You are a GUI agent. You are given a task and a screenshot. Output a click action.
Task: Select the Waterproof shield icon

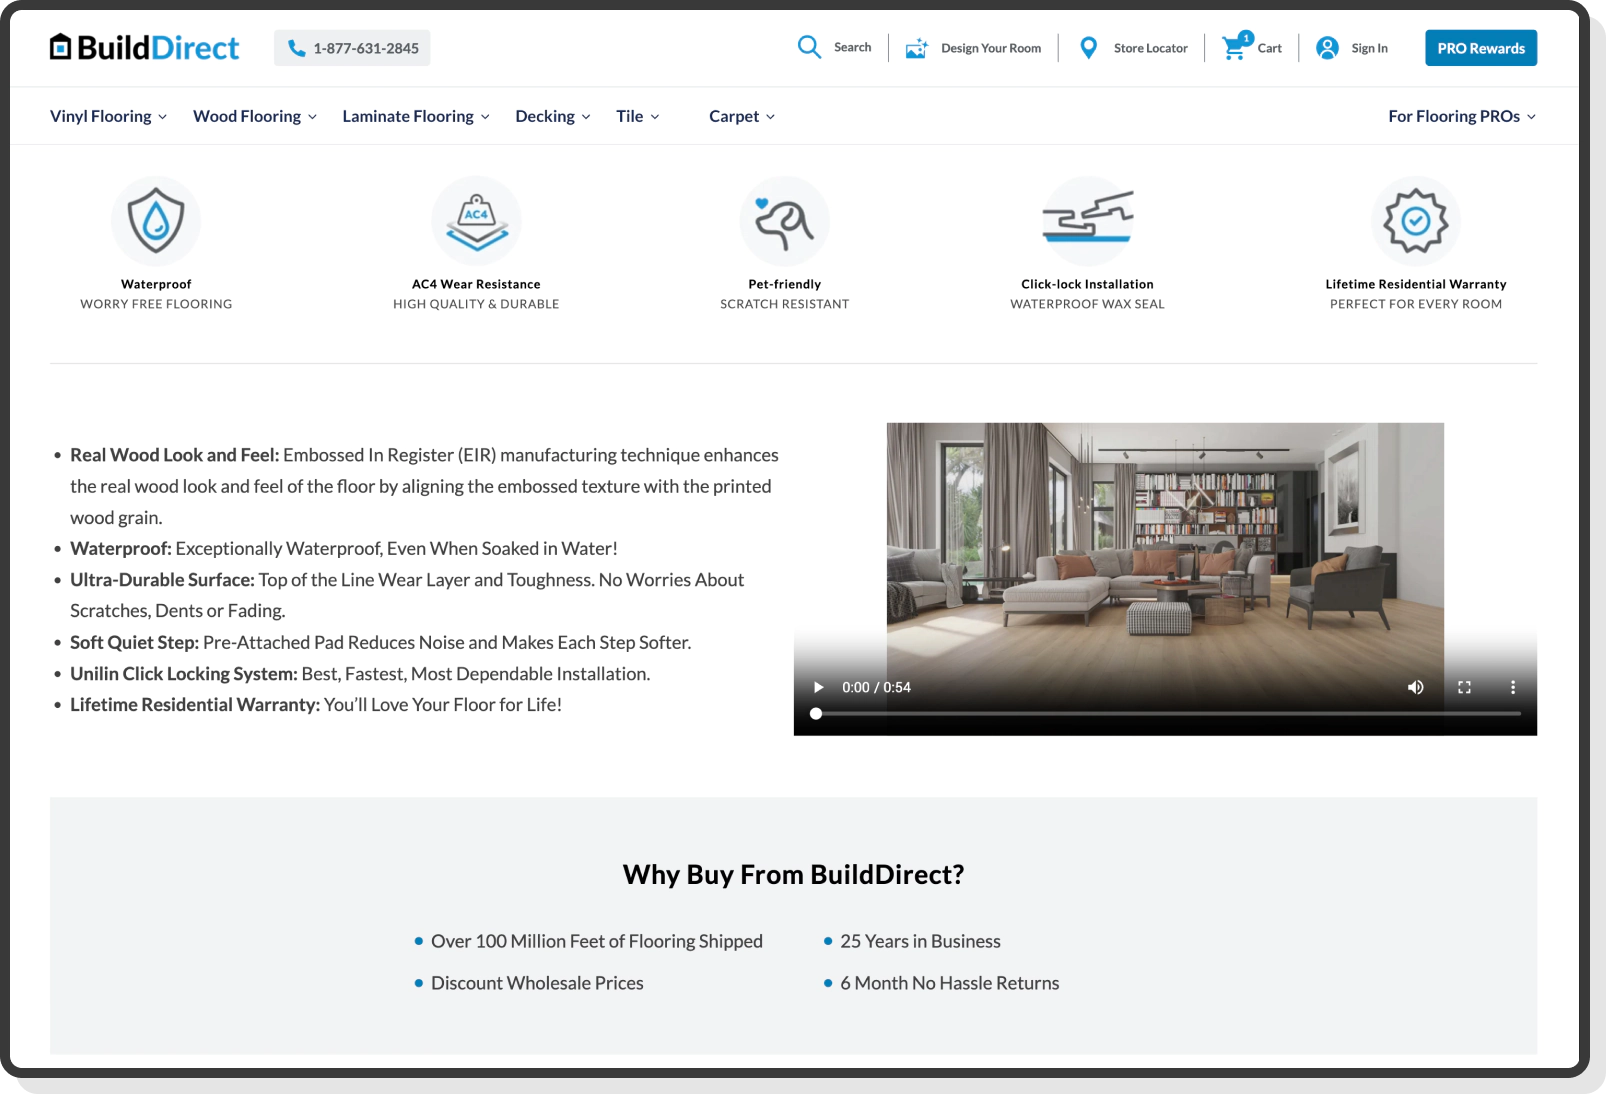pos(156,221)
